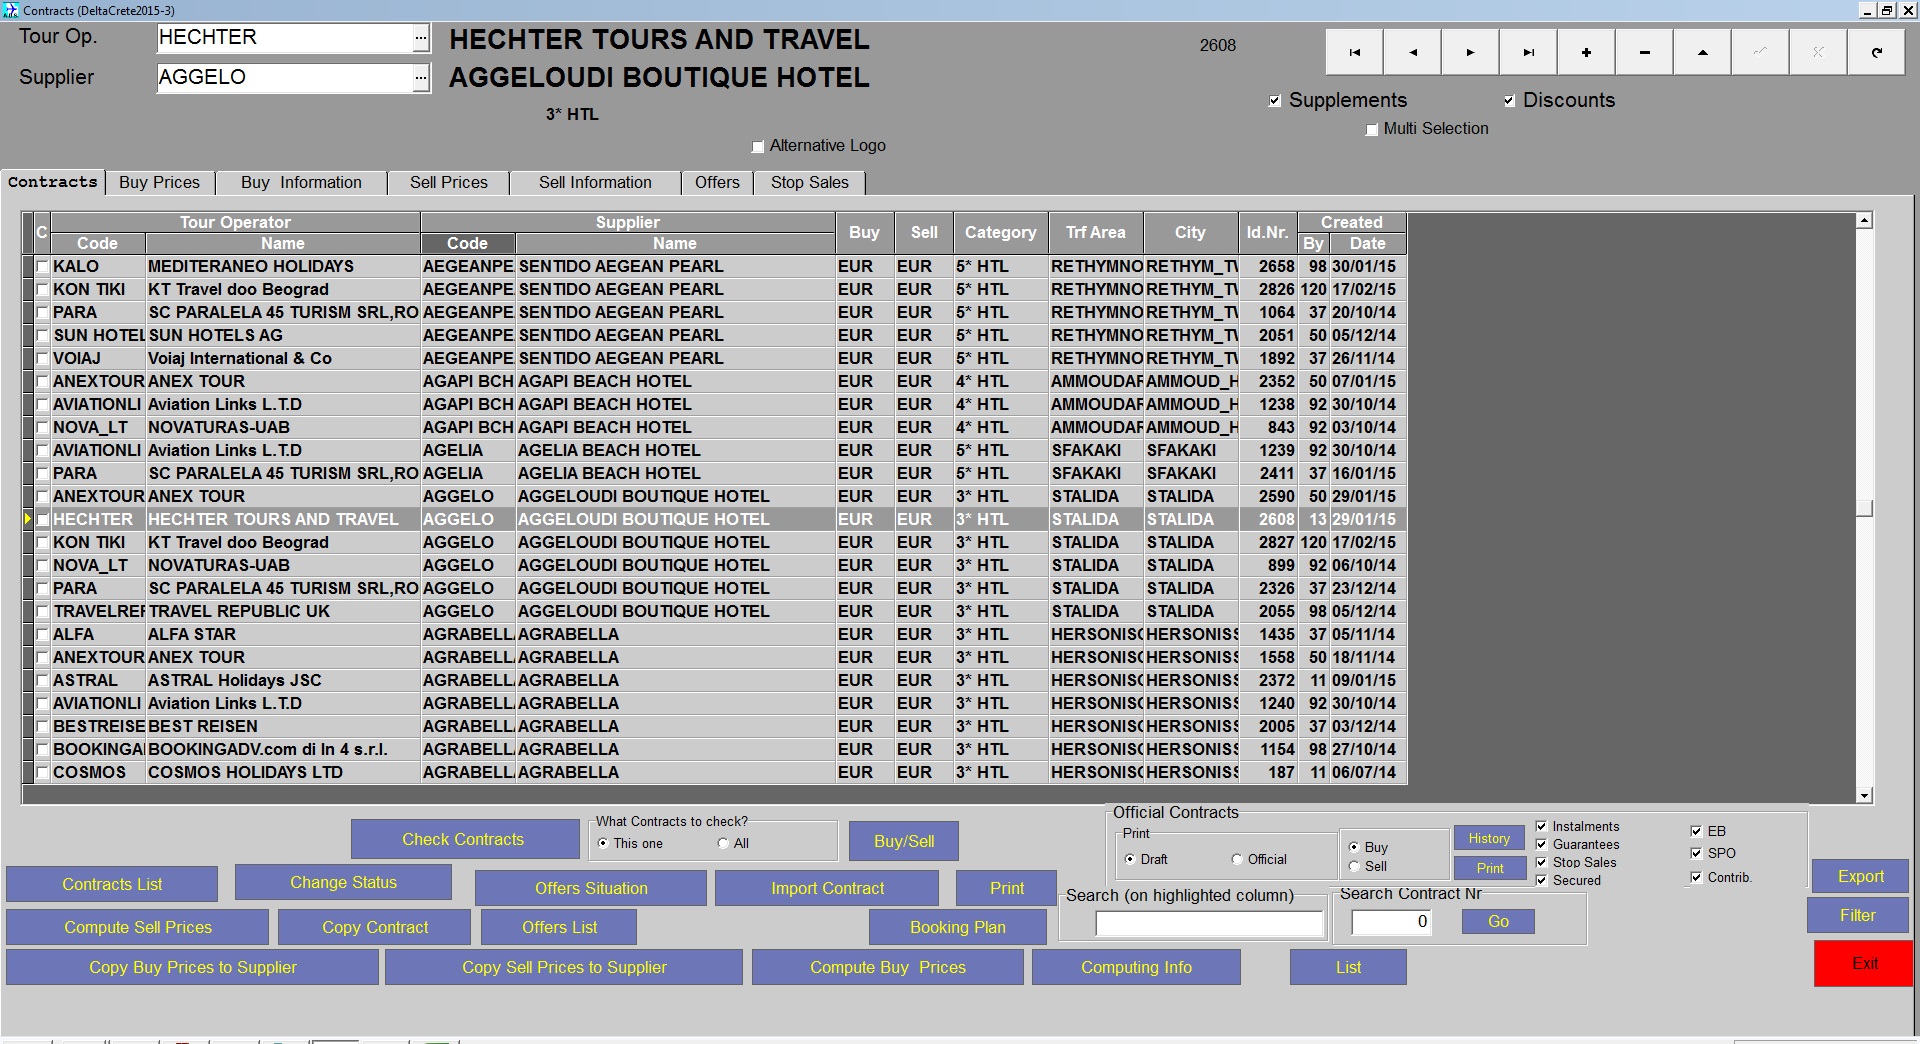Add new record with plus icon
1920x1044 pixels.
1586,52
